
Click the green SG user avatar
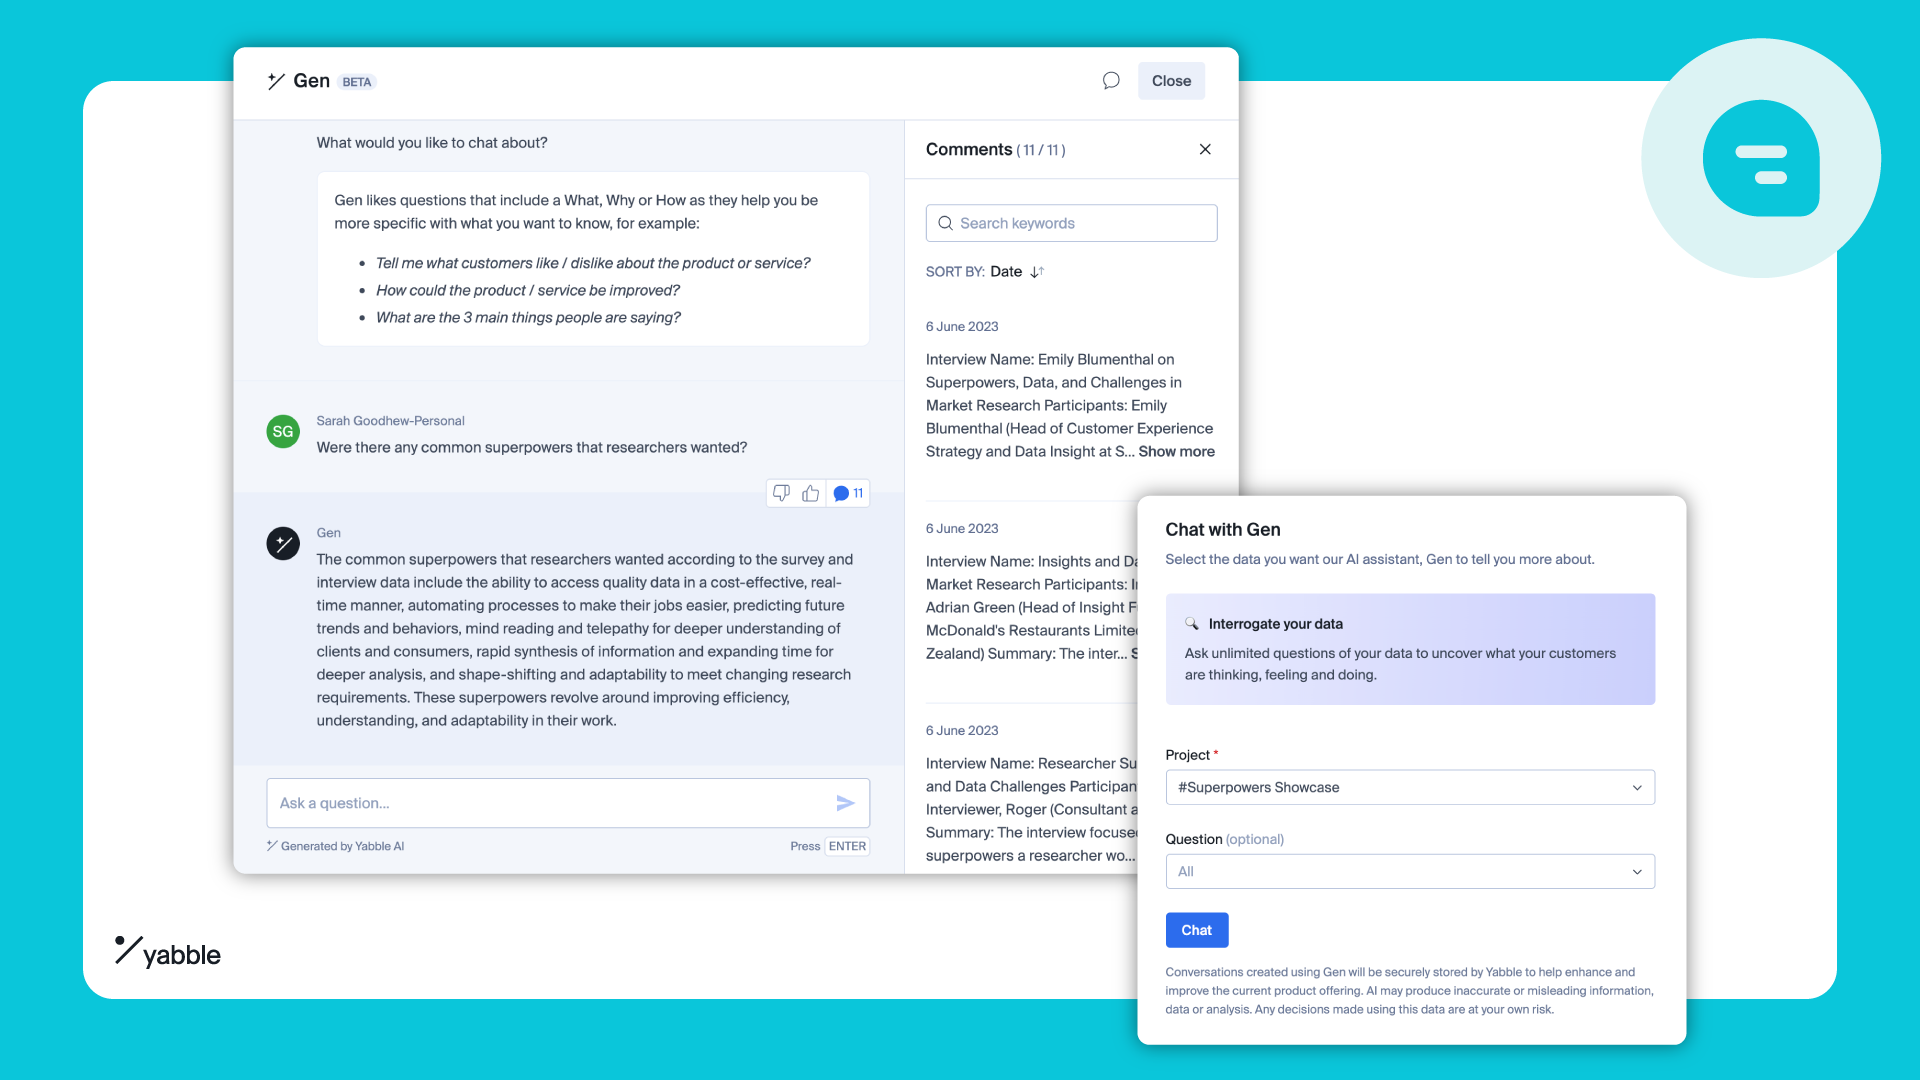283,432
